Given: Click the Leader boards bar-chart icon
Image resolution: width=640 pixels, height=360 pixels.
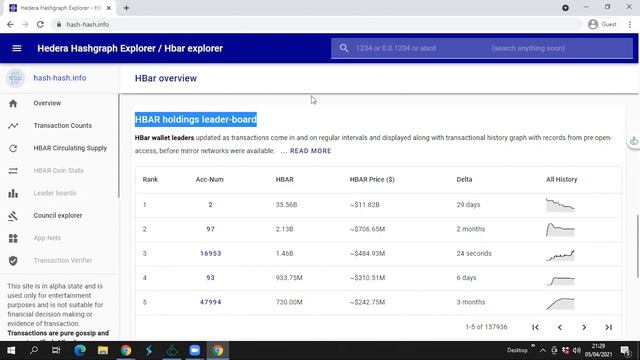Looking at the screenshot, I should pos(13,193).
